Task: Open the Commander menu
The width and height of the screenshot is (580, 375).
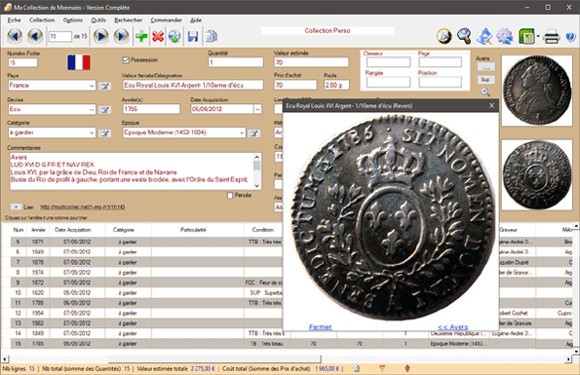Action: coord(166,20)
